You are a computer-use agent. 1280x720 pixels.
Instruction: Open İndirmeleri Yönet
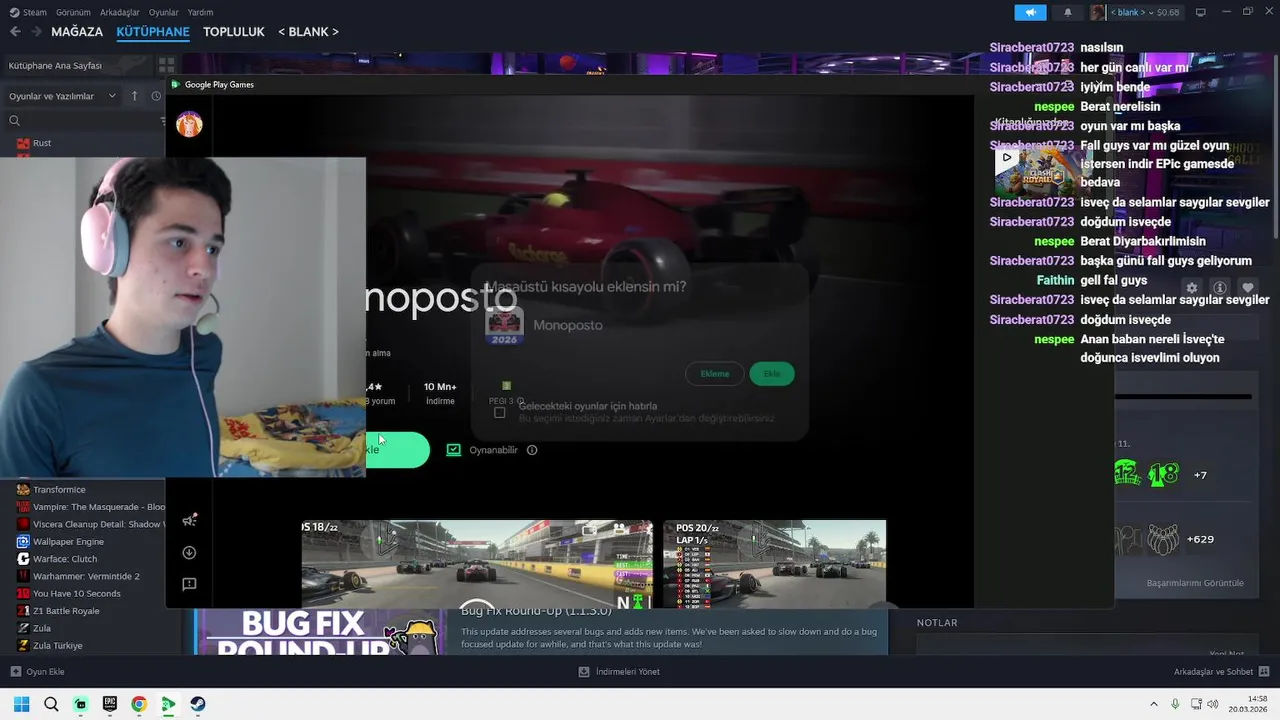tap(619, 671)
